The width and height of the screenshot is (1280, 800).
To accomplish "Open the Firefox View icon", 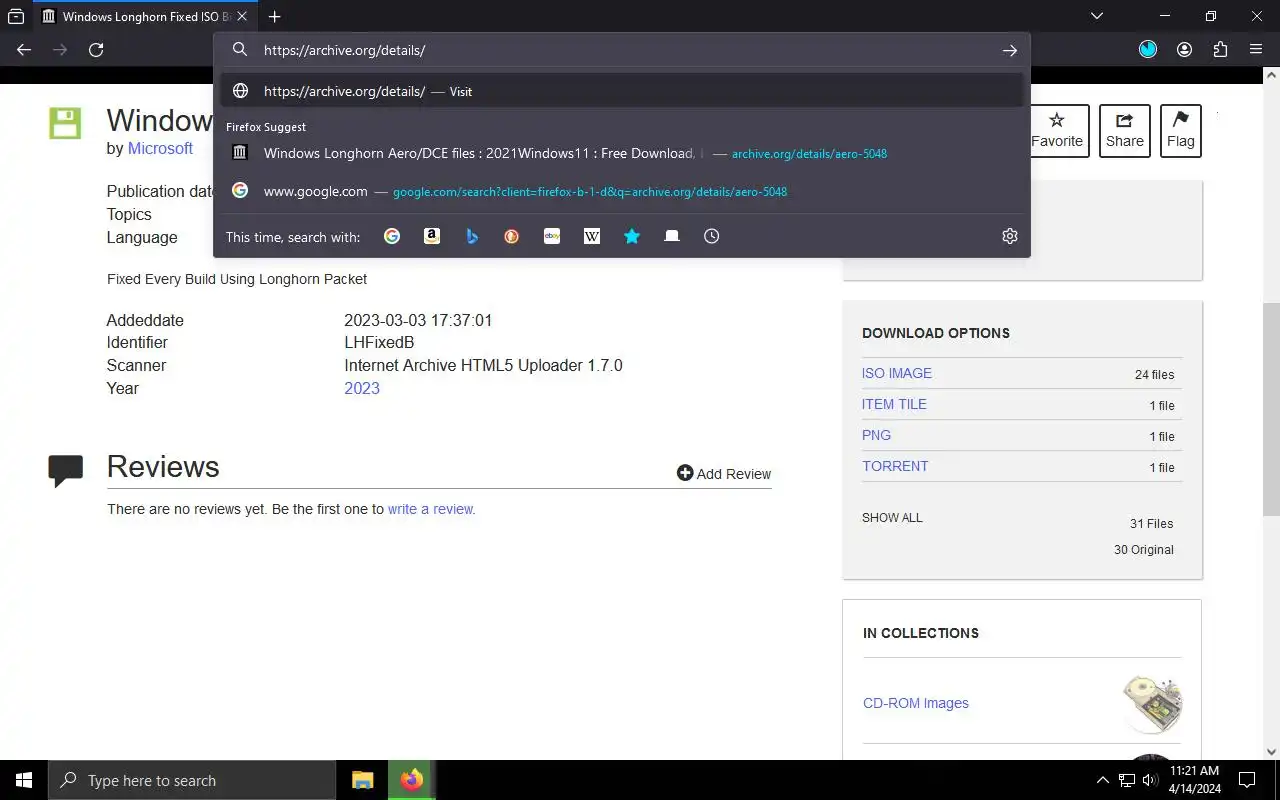I will (x=16, y=16).
